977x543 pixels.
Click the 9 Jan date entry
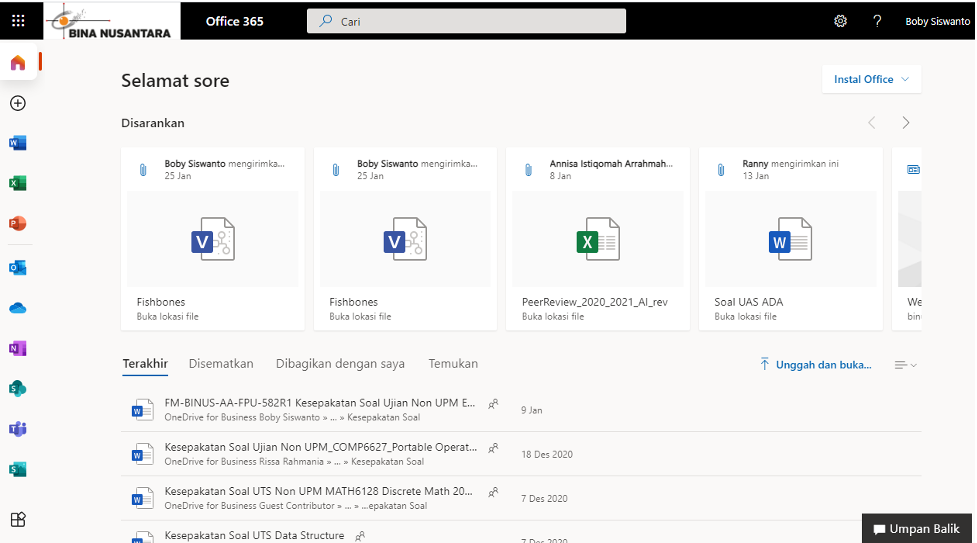pyautogui.click(x=531, y=410)
